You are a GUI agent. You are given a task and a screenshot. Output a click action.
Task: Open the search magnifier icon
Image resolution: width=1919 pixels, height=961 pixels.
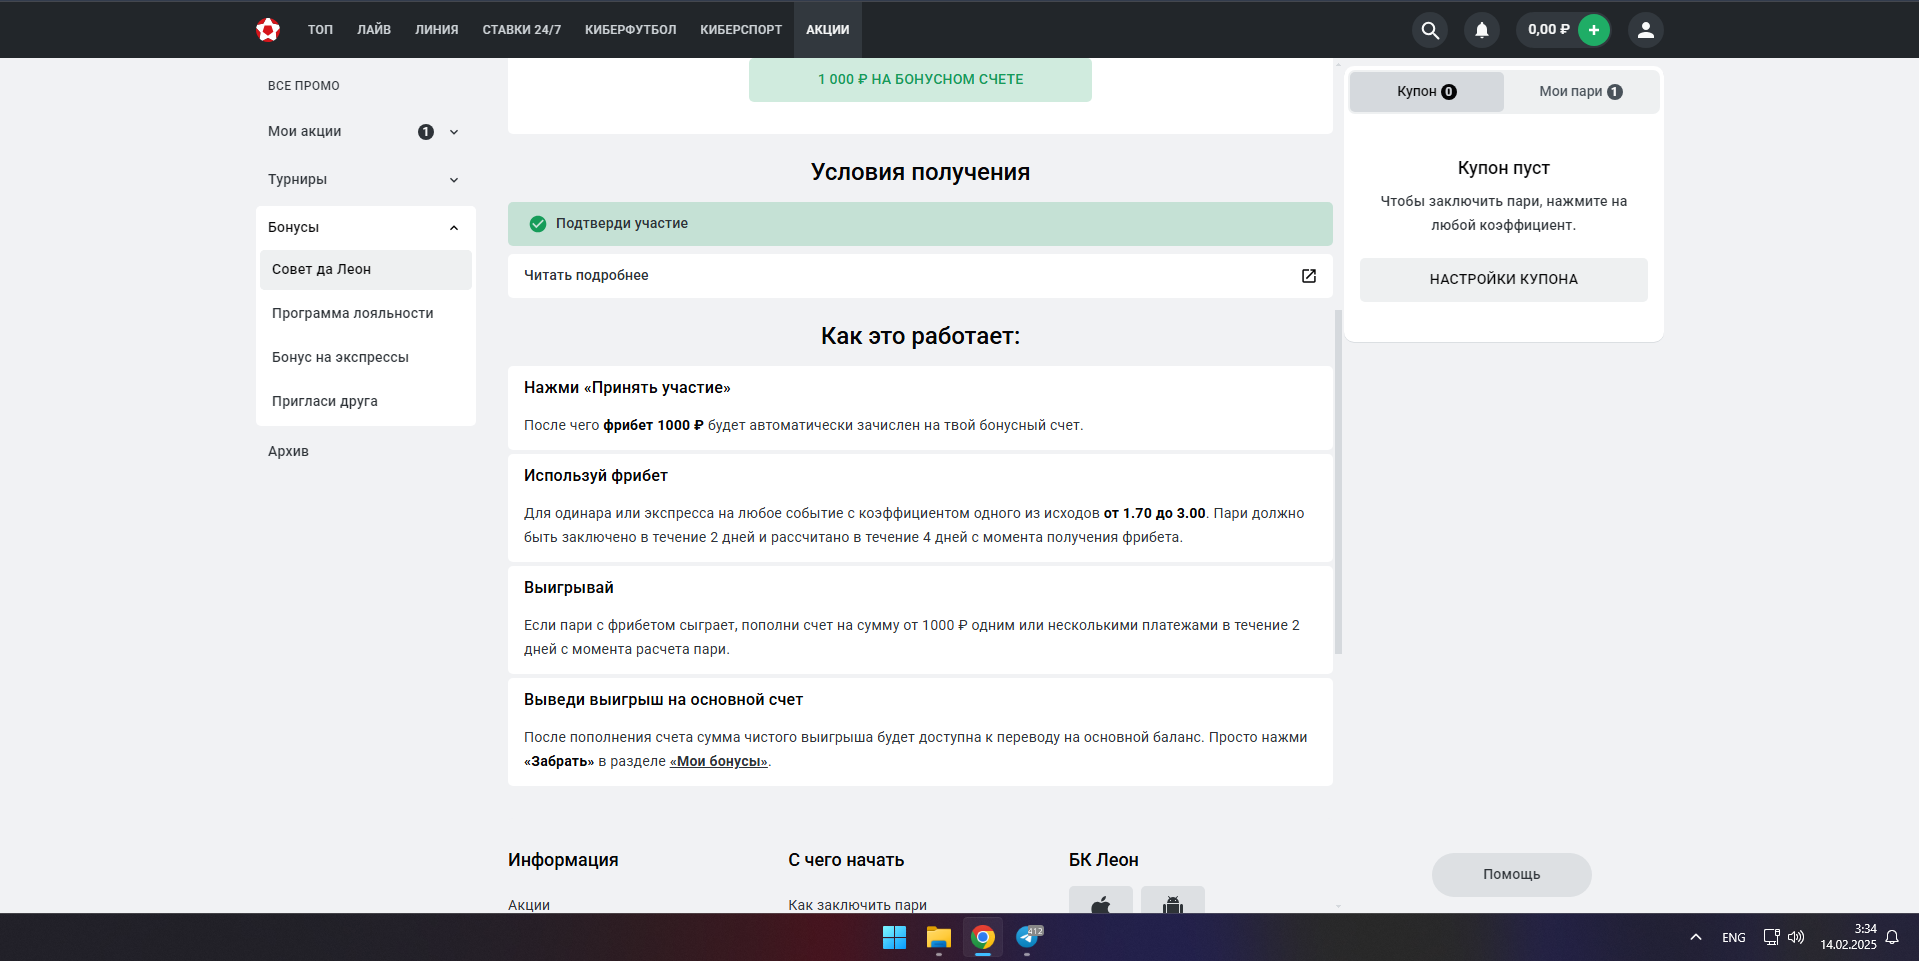(x=1430, y=30)
